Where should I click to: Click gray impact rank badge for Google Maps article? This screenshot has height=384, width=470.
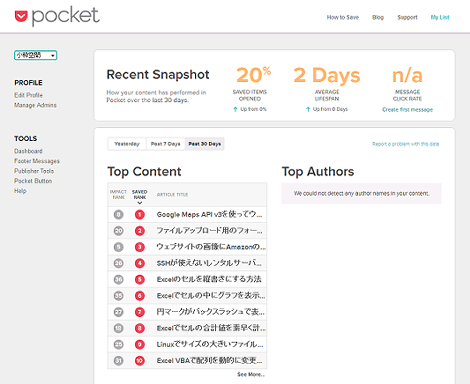(x=119, y=214)
